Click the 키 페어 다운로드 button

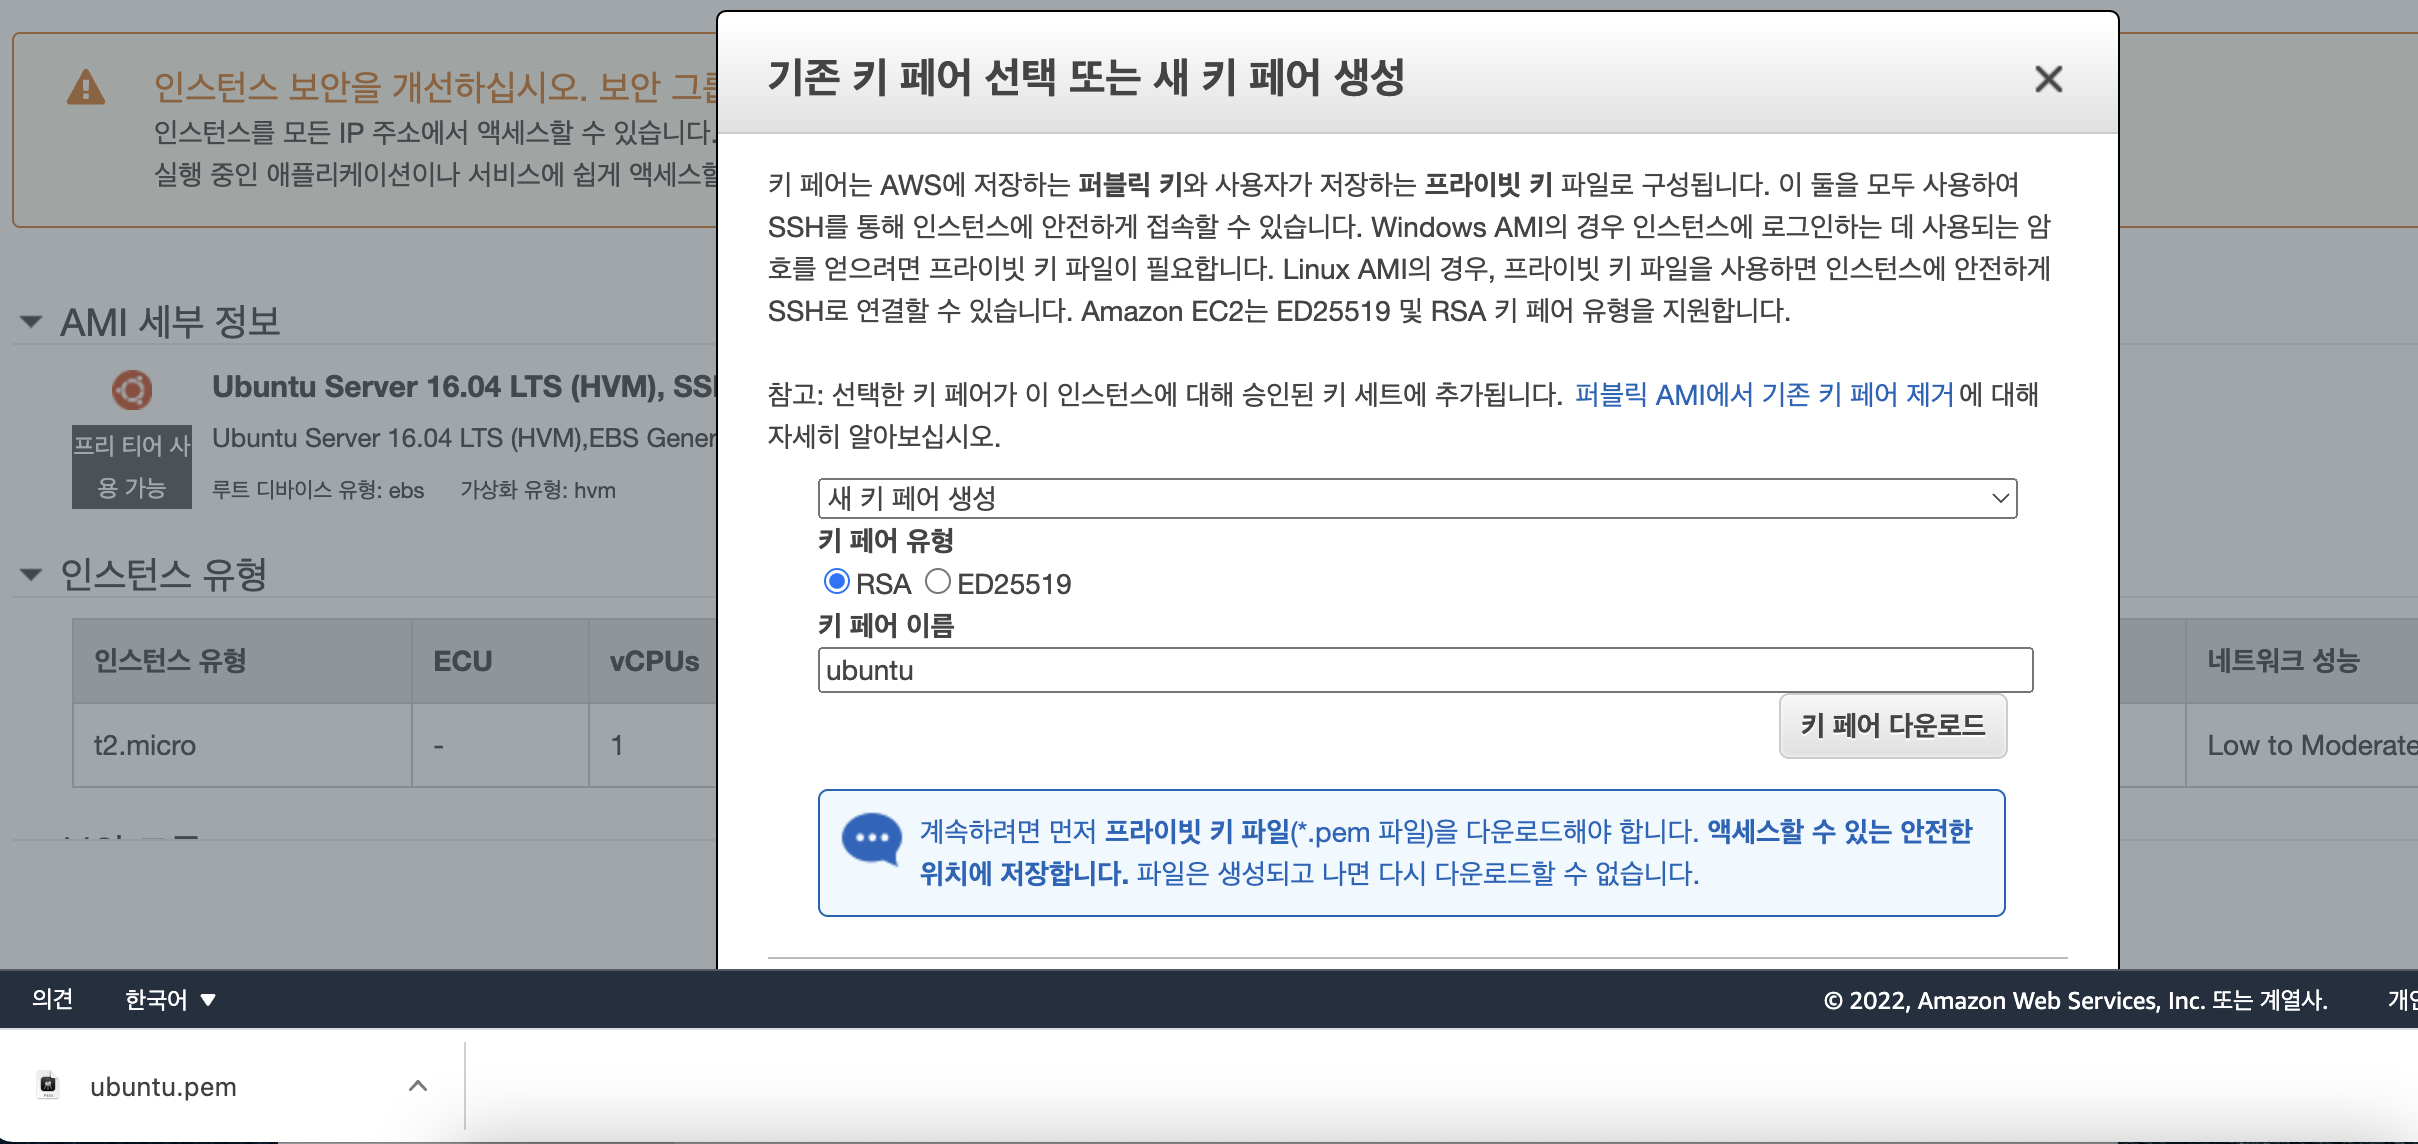1892,726
